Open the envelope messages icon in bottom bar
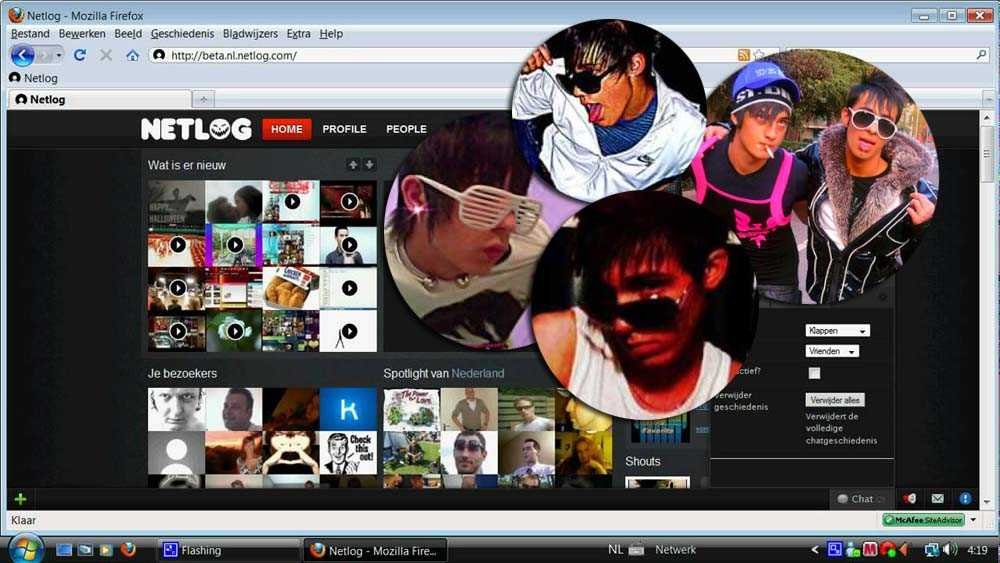This screenshot has height=563, width=1000. [938, 499]
